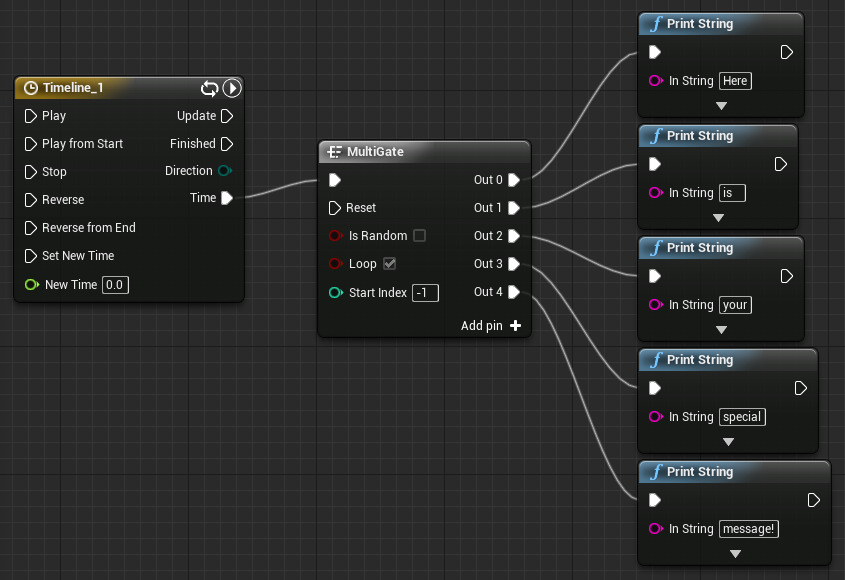Expand the 'special' Print String node
The height and width of the screenshot is (580, 845).
(x=728, y=441)
